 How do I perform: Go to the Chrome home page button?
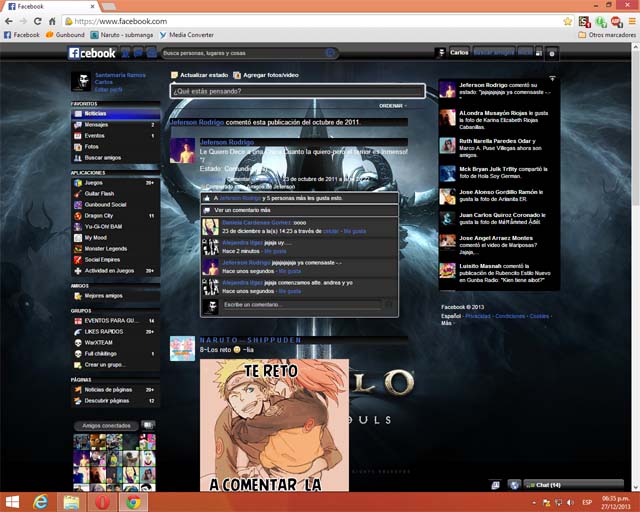click(52, 21)
